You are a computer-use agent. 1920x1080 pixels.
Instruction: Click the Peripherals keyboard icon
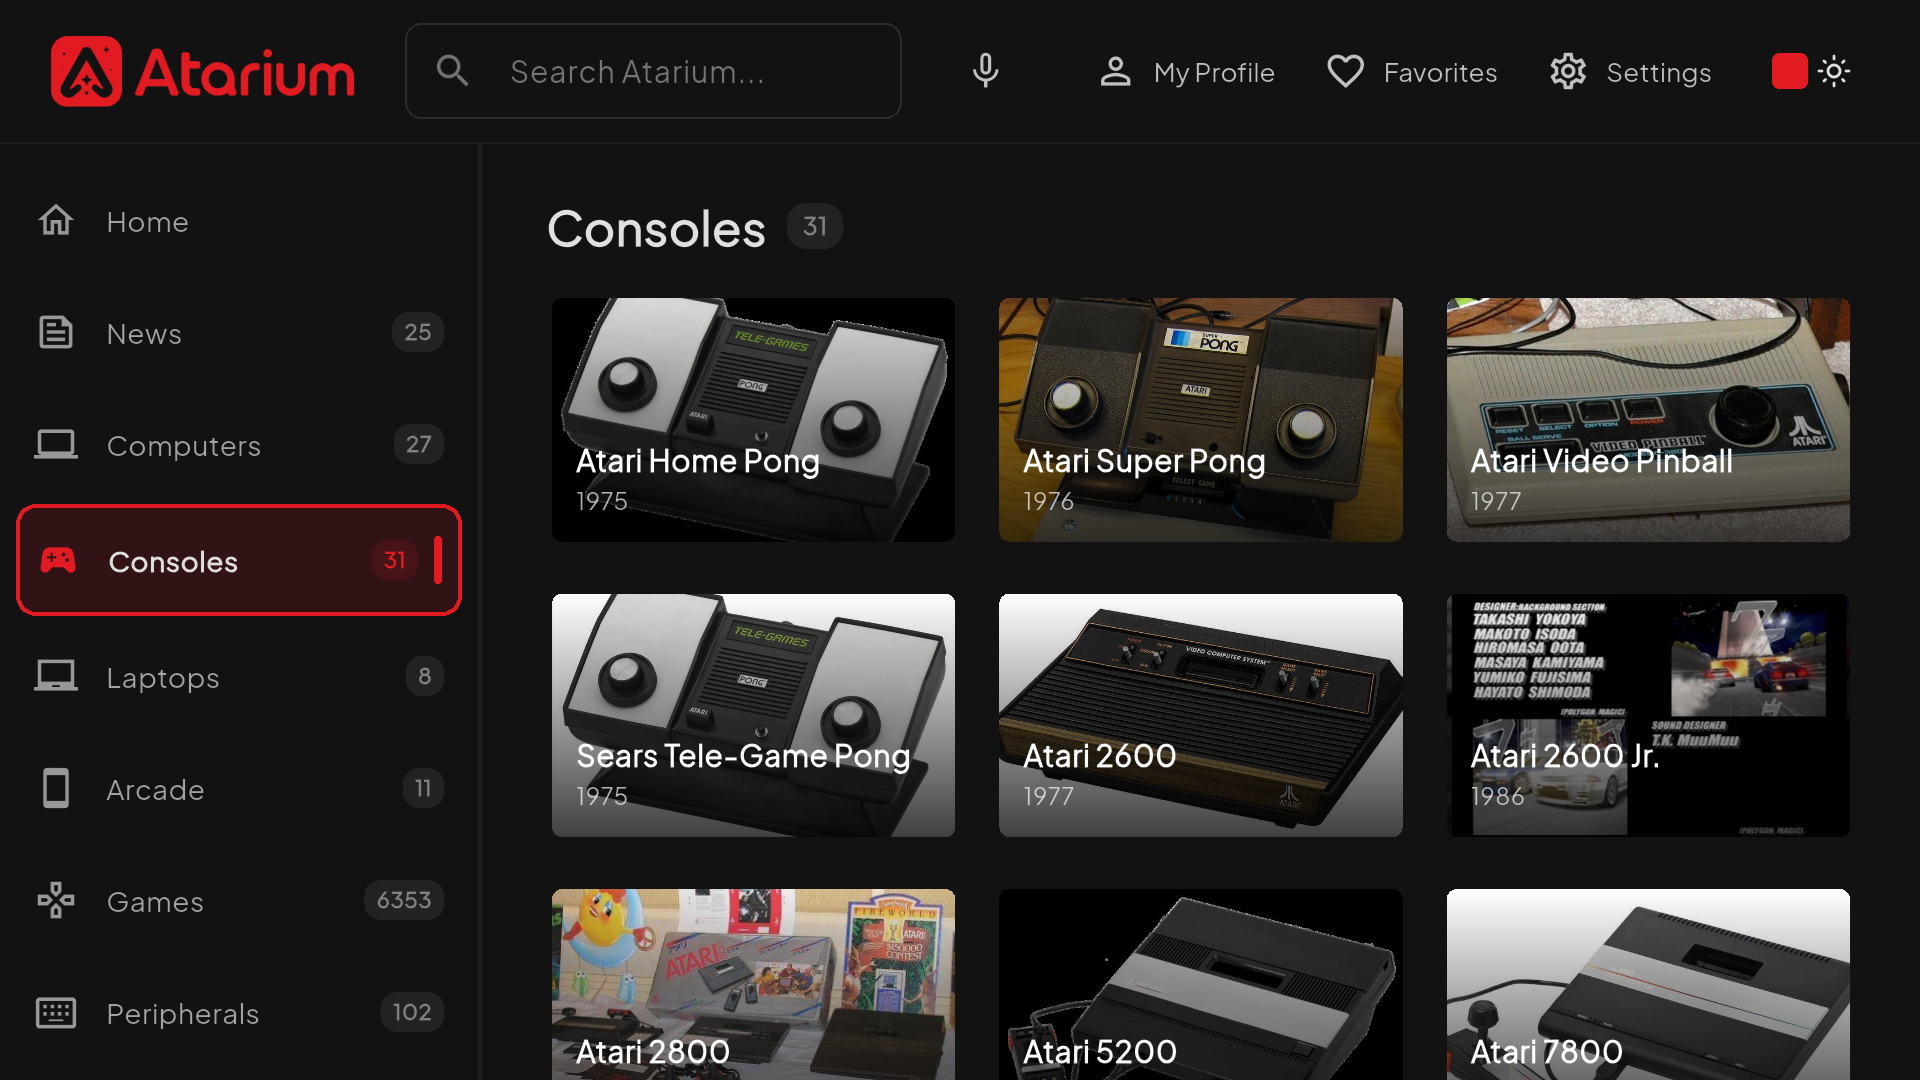tap(56, 1013)
